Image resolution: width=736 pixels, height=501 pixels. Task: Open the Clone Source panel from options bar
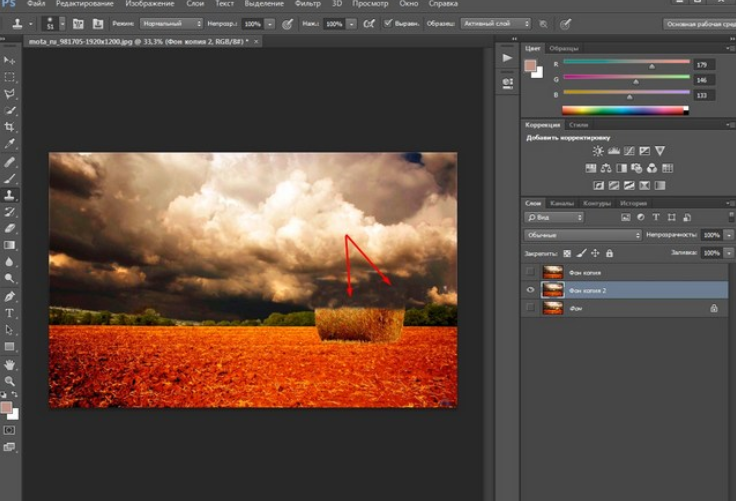tap(98, 23)
